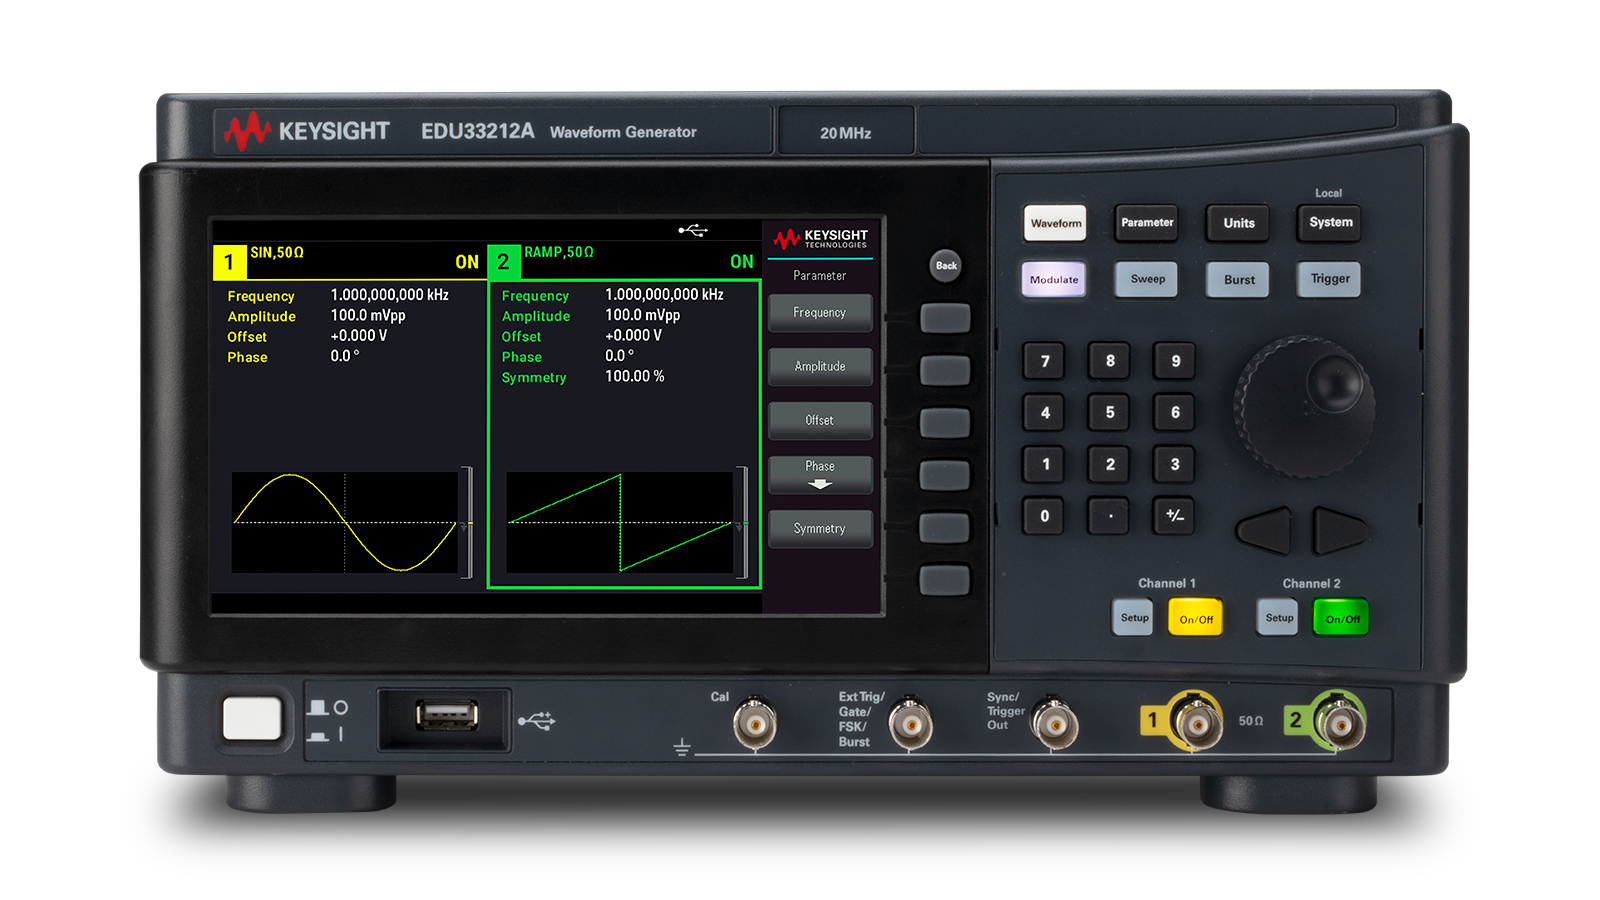Select the Symmetry menu item on screen

click(x=820, y=529)
